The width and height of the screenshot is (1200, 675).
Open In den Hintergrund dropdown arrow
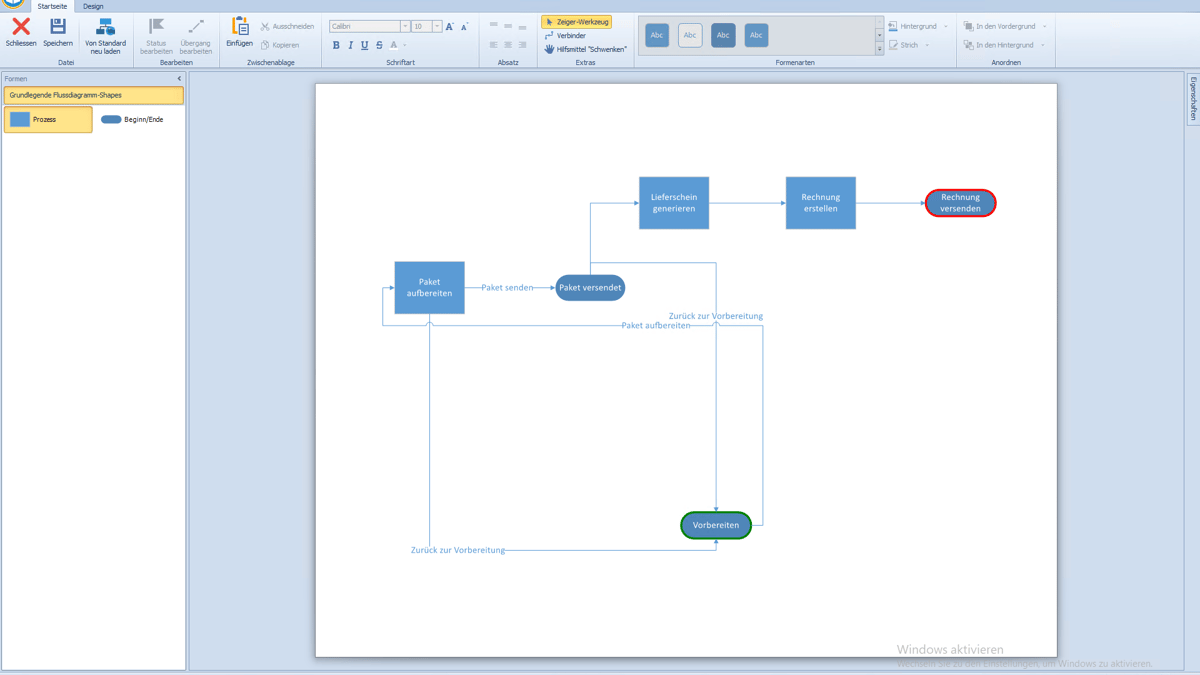click(1043, 45)
